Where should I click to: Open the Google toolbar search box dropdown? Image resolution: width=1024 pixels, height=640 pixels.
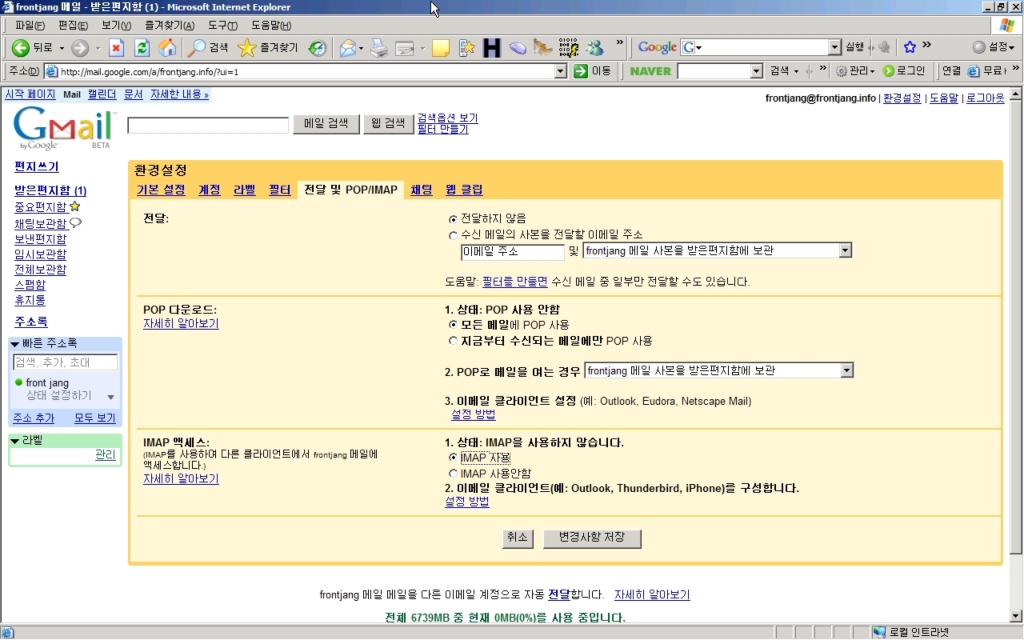(x=834, y=47)
